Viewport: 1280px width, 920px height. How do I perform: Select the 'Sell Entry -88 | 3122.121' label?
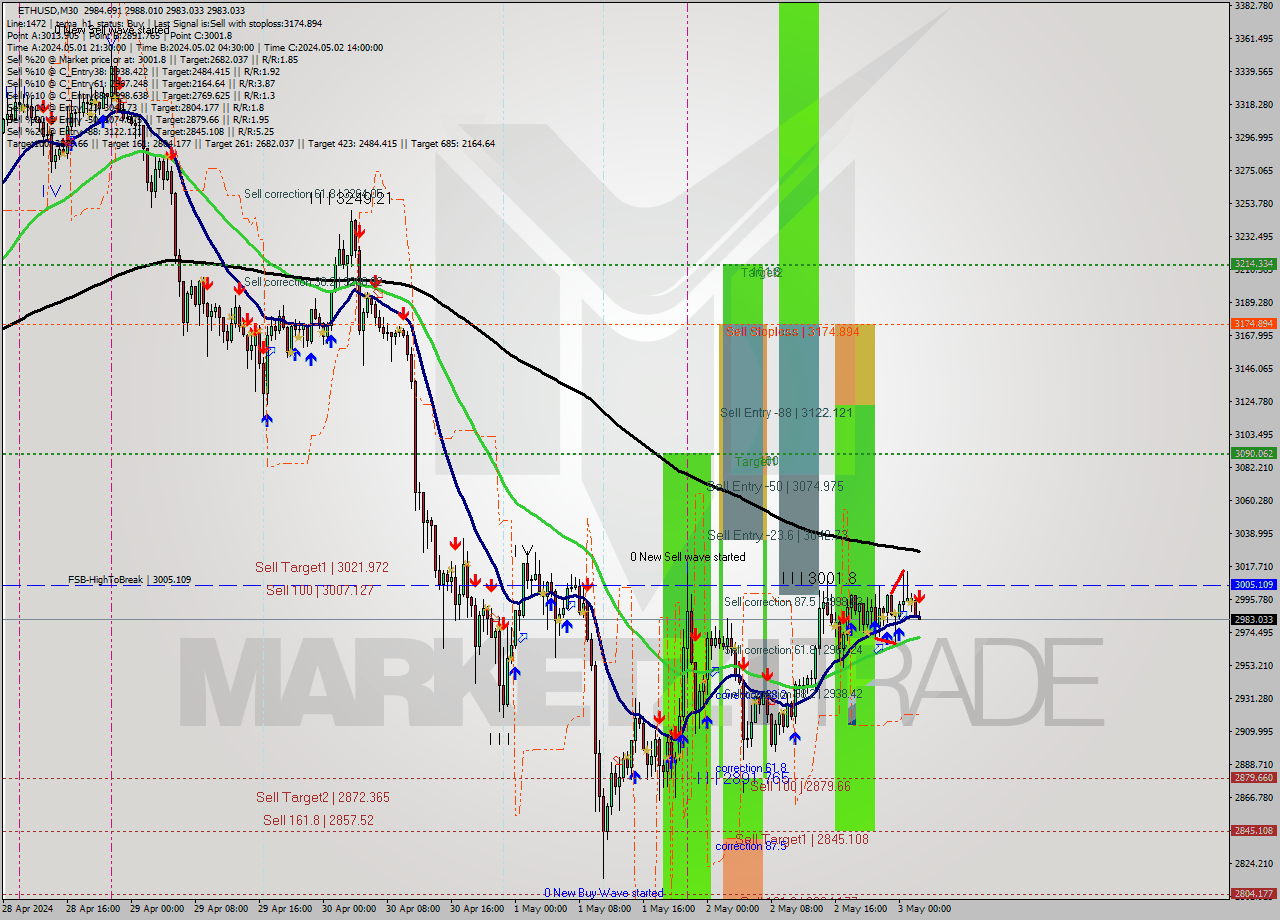tap(786, 412)
